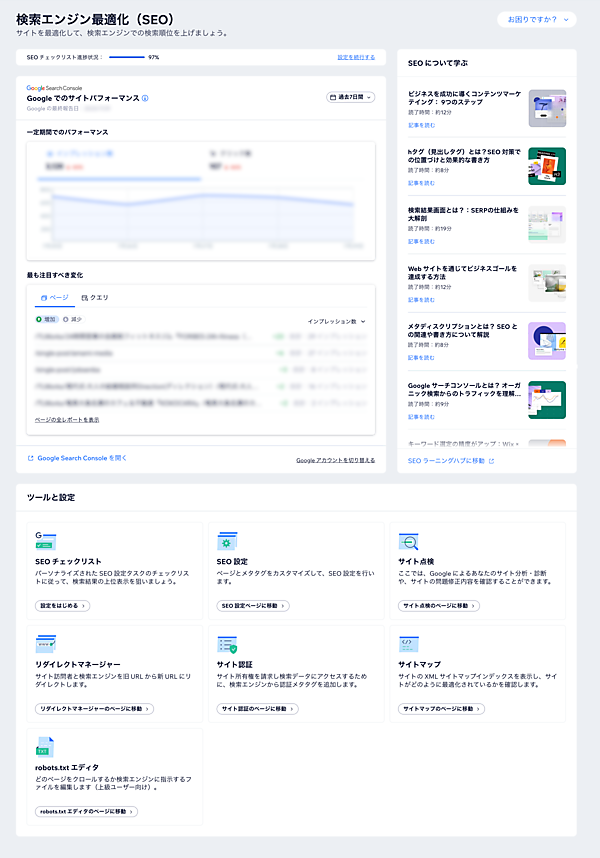The image size is (600, 858).
Task: Open the 過去7日間 date range dropdown
Action: tap(350, 97)
